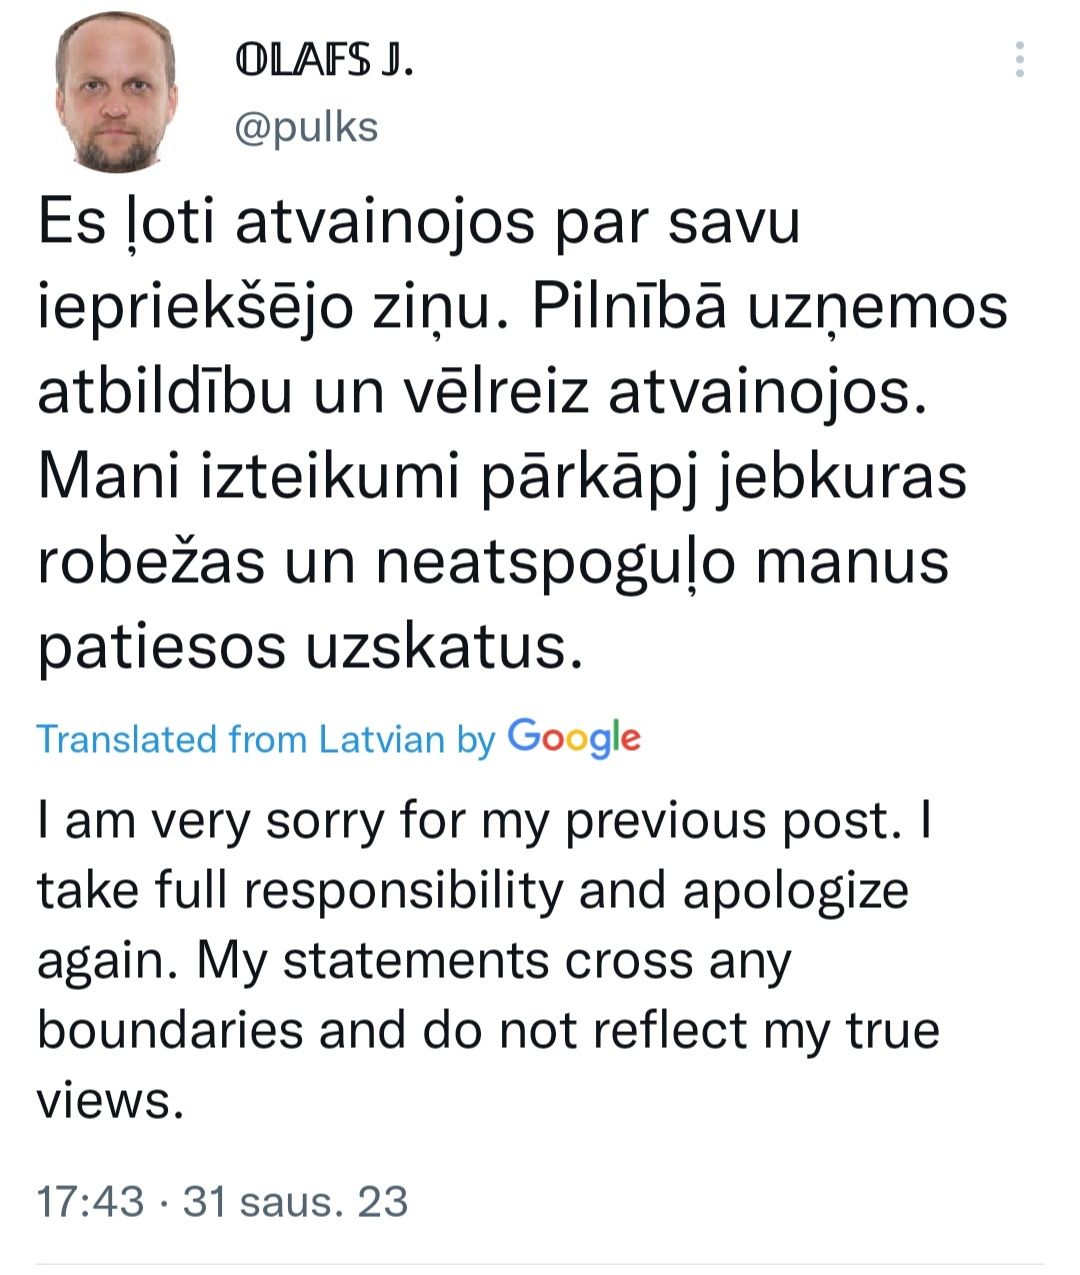This screenshot has height=1275, width=1080.
Task: Click Olafs J. profile photo avatar
Action: (x=116, y=92)
